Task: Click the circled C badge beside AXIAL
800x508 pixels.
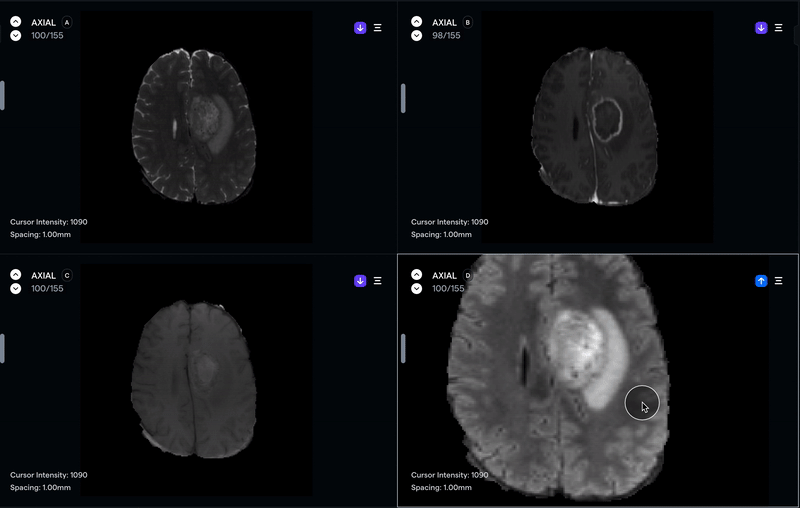Action: 67,275
